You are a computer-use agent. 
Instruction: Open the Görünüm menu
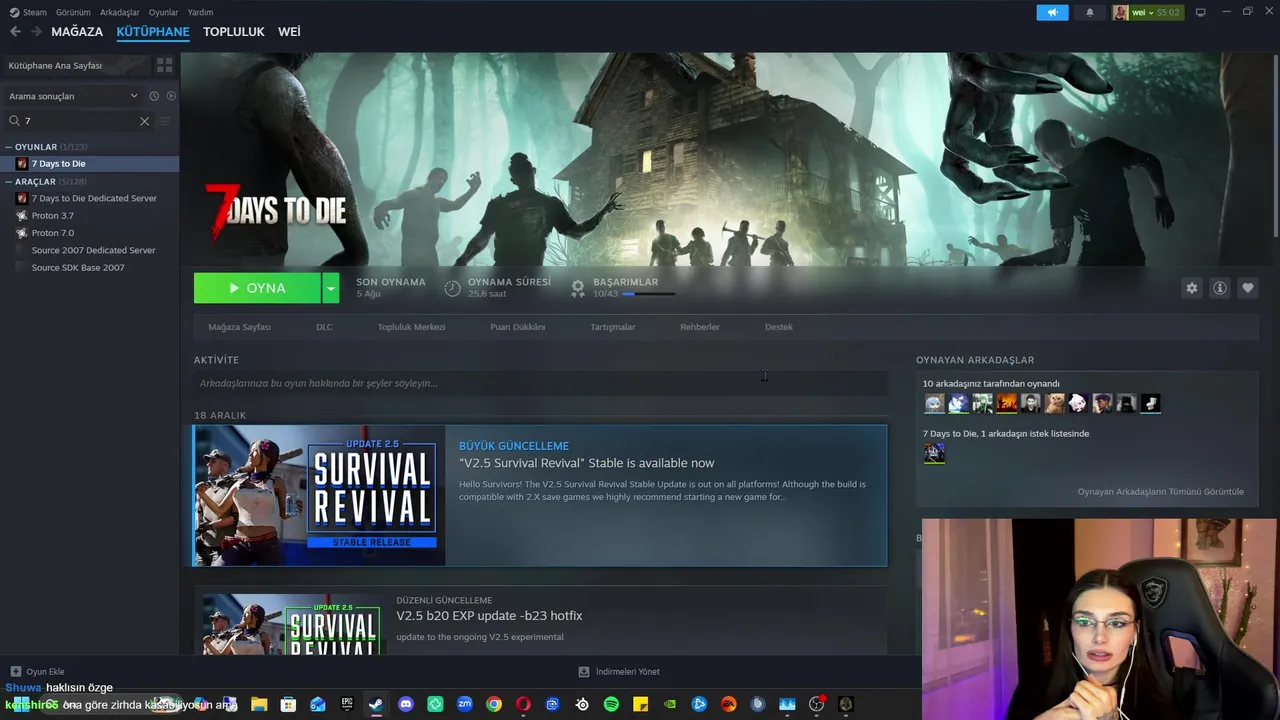[x=73, y=12]
